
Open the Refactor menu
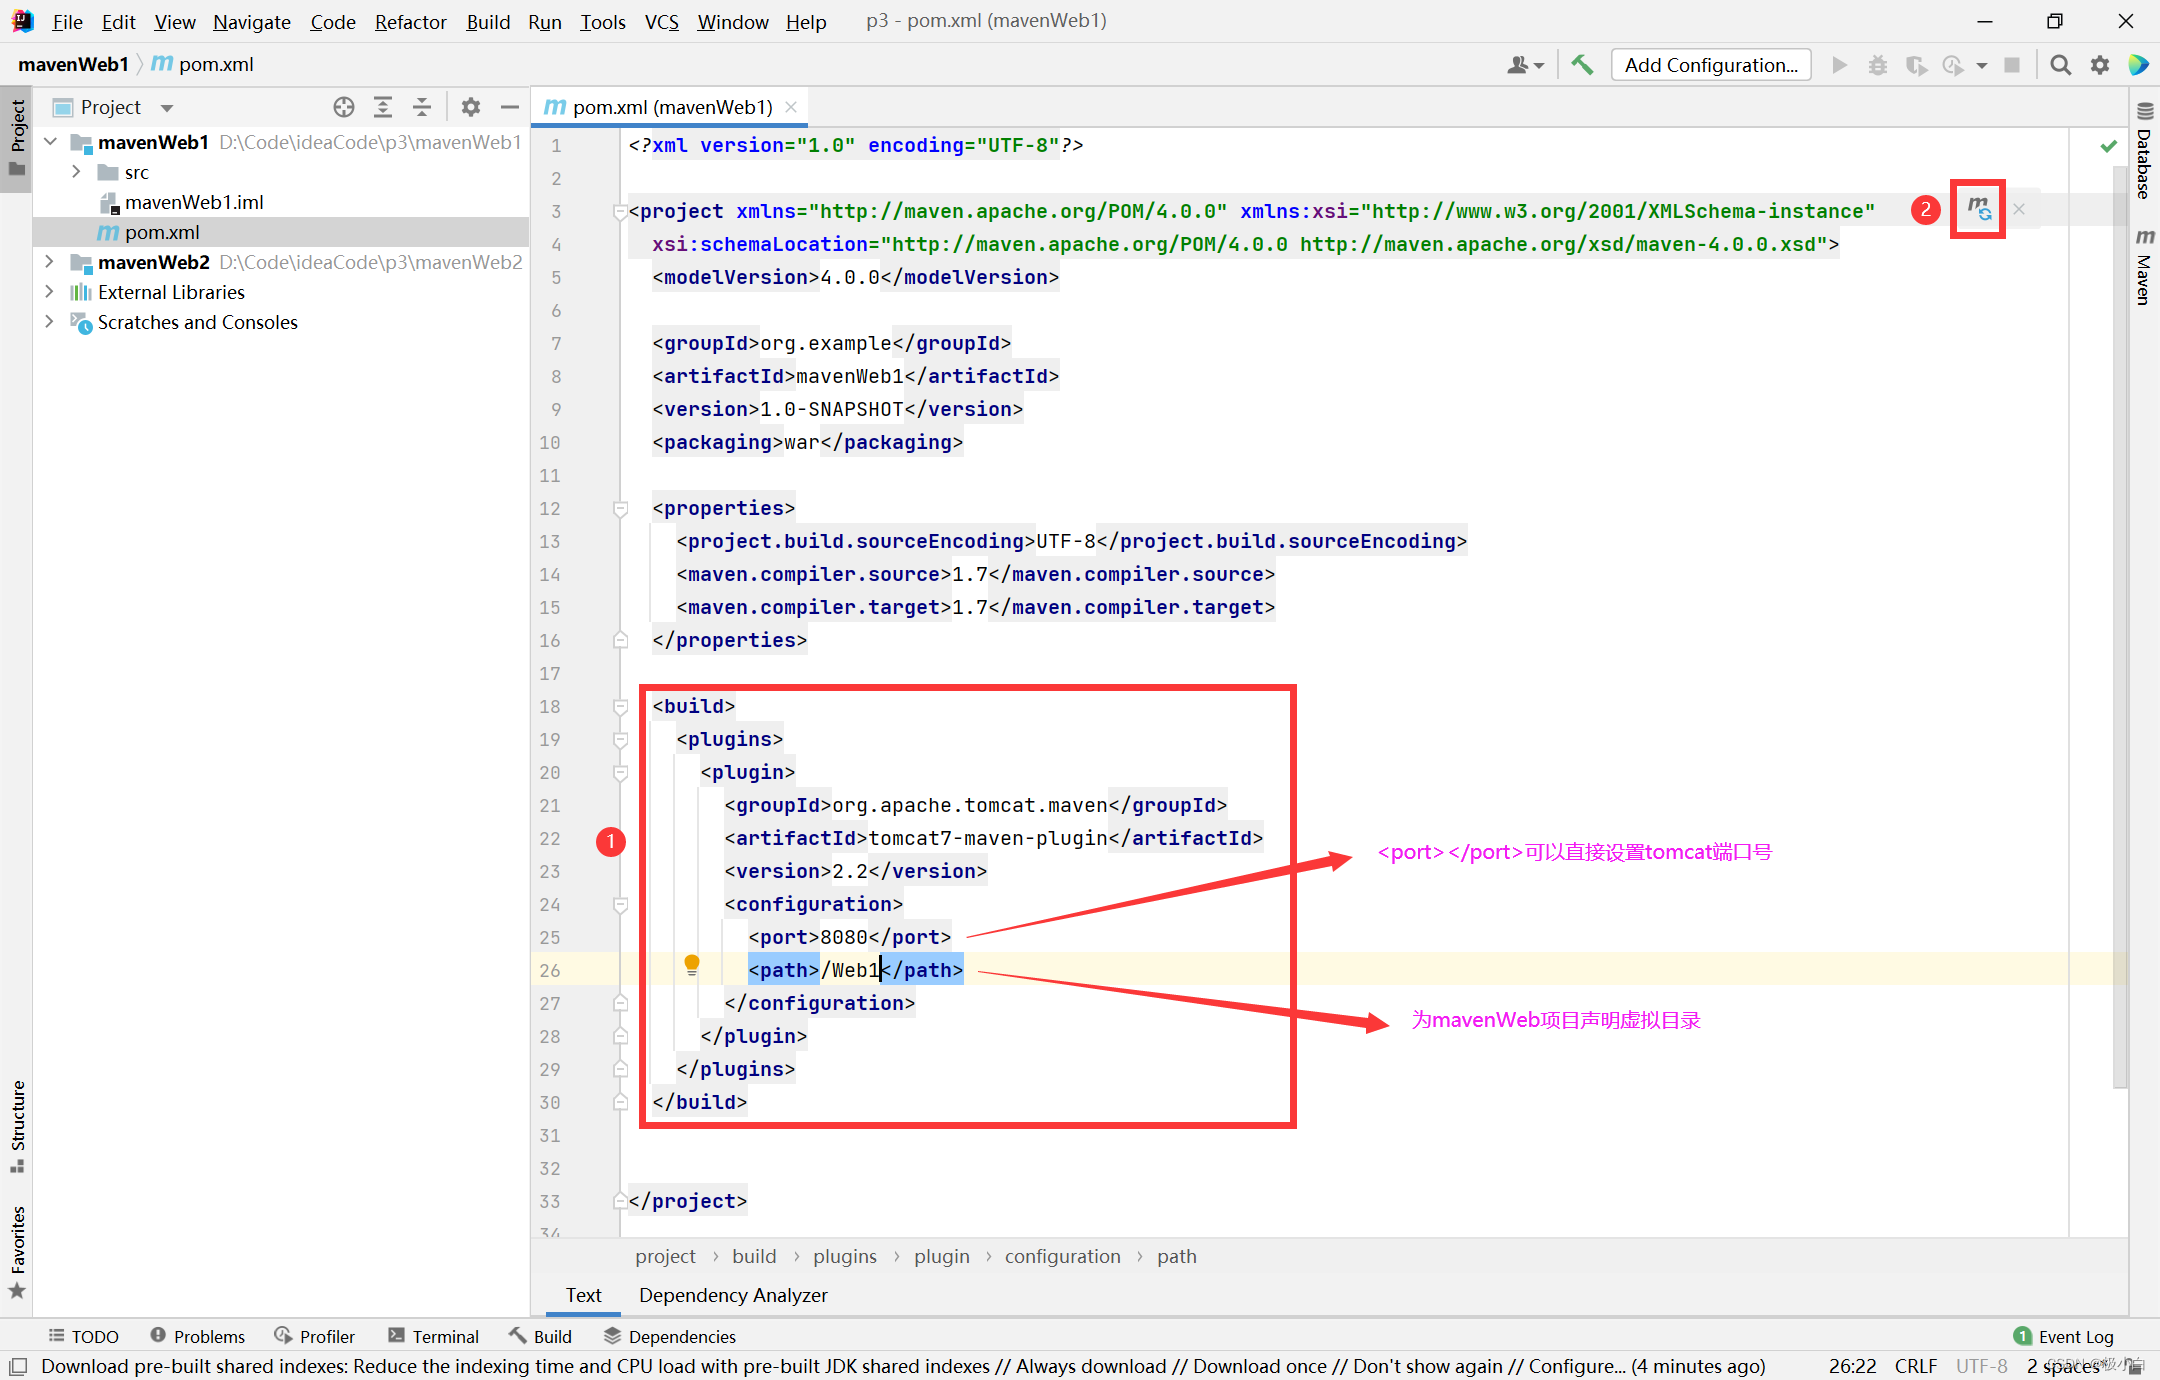click(410, 21)
